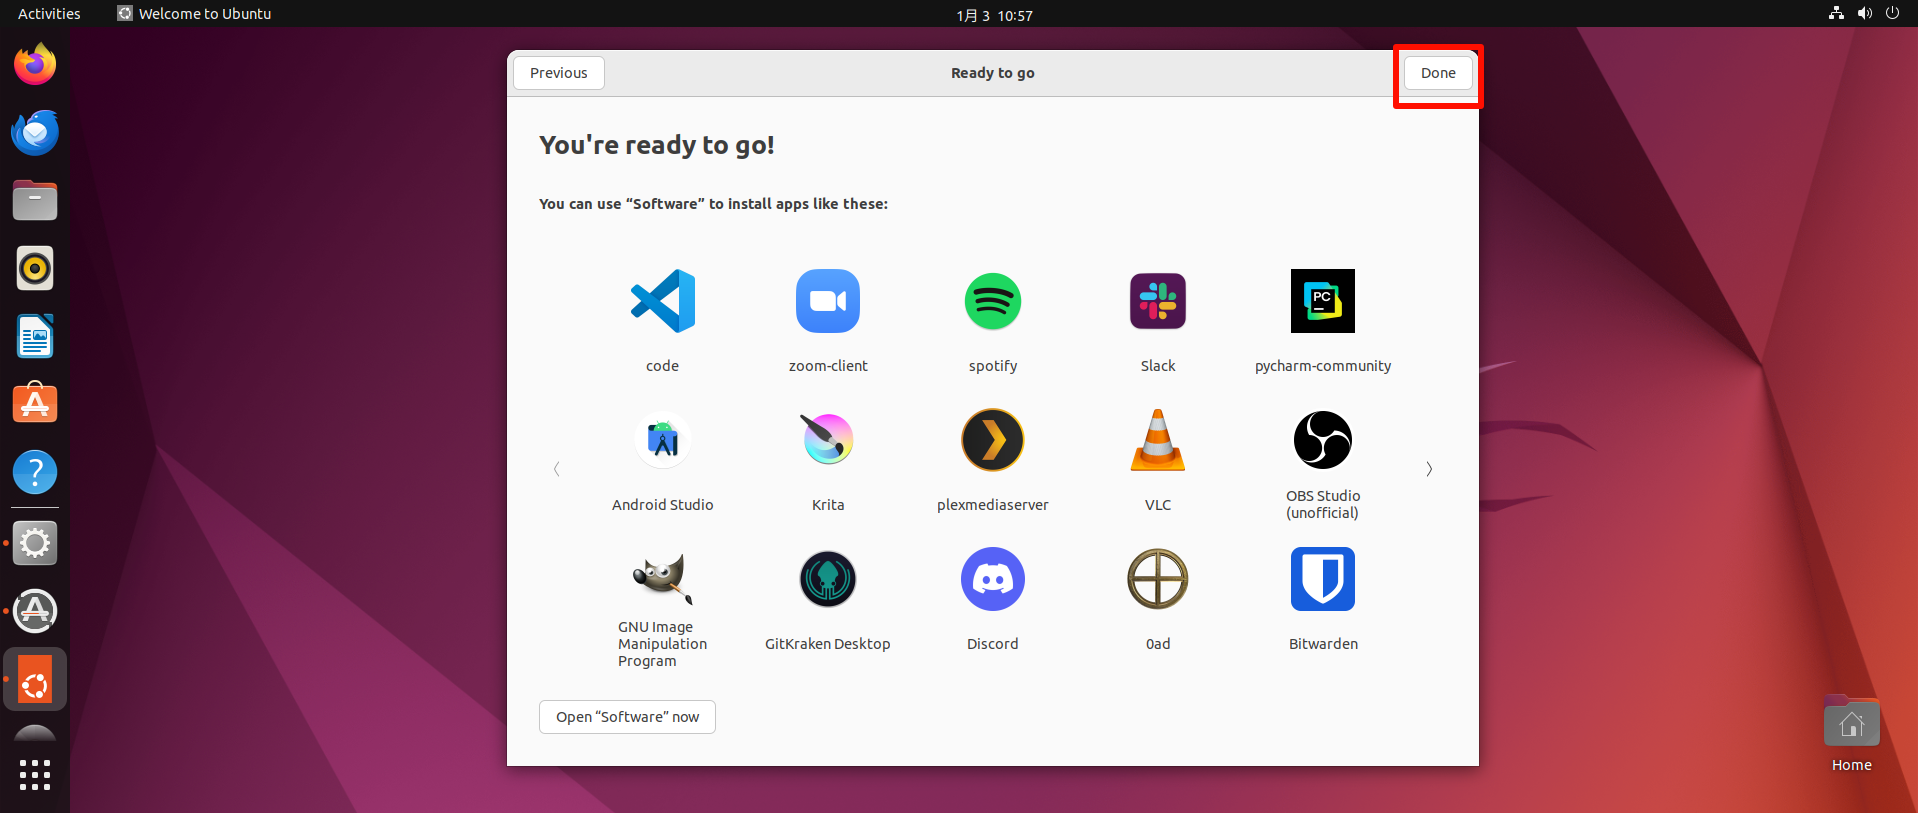The height and width of the screenshot is (813, 1918).
Task: Go back with the Previous button
Action: point(559,73)
